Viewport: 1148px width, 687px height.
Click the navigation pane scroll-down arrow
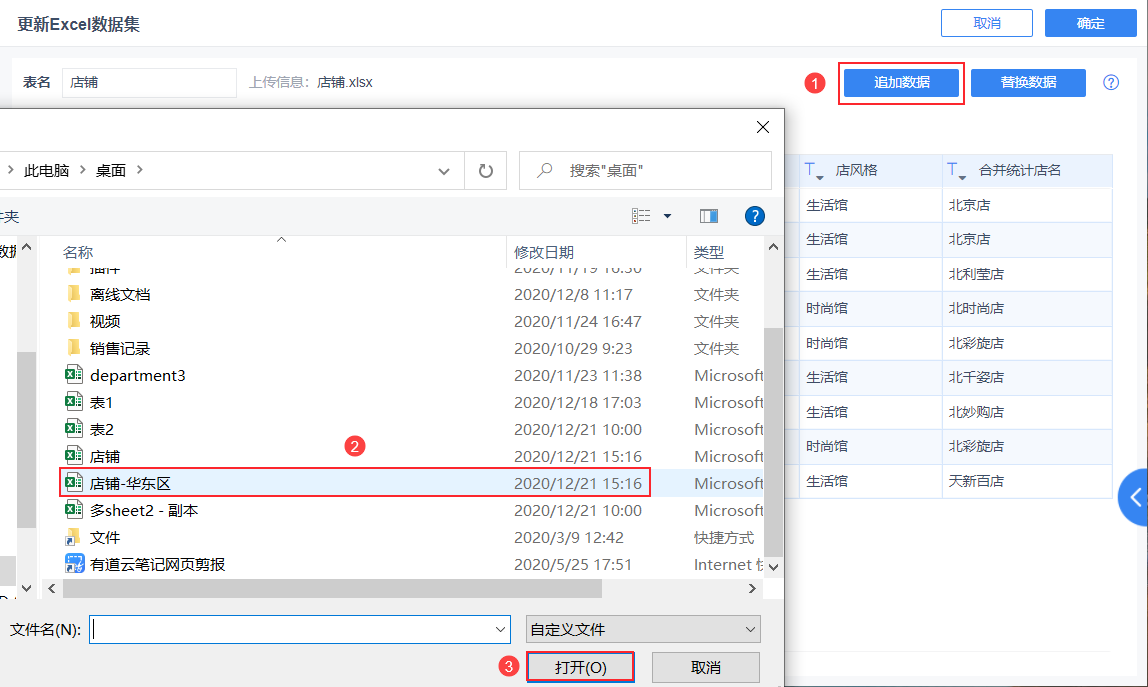[26, 588]
